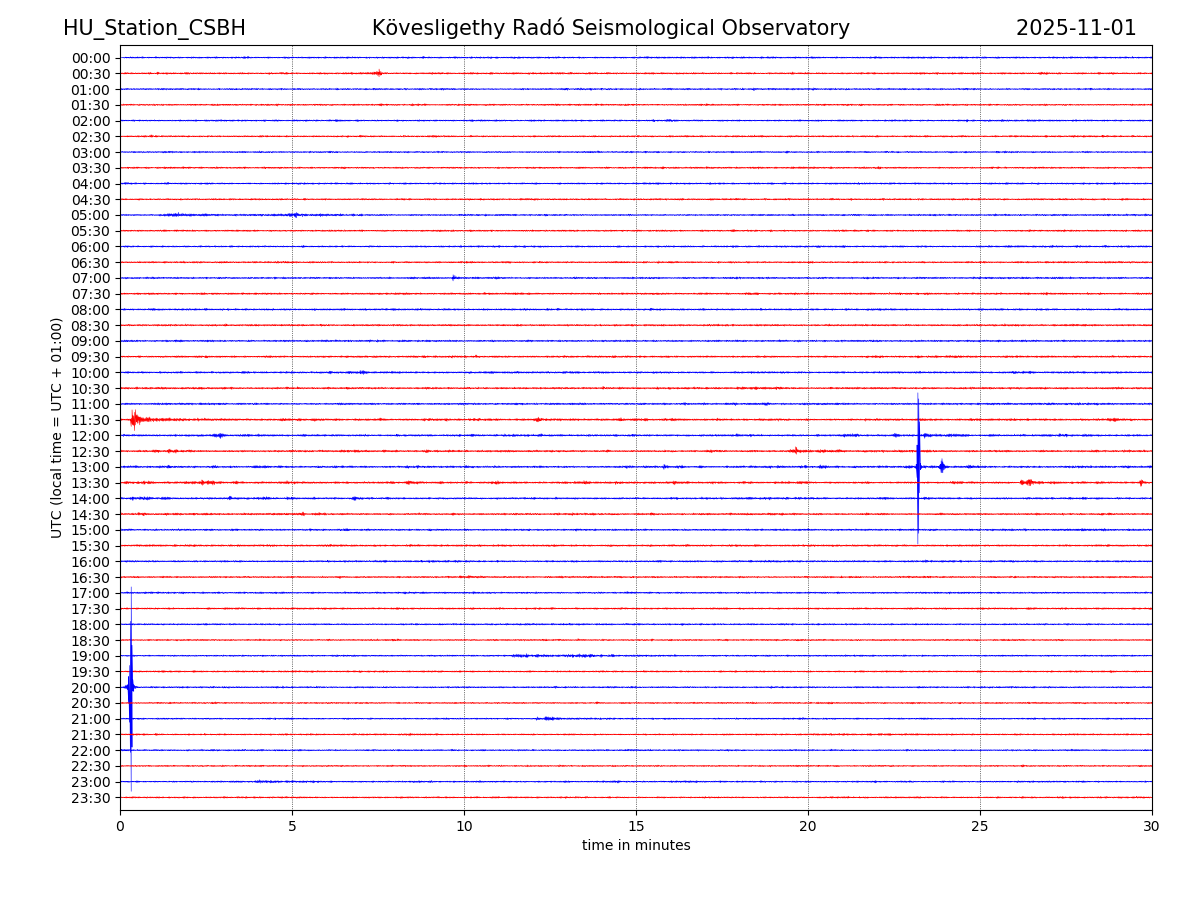Click the "time in minutes" axis label
Viewport: 1200px width, 900px height.
[x=636, y=846]
